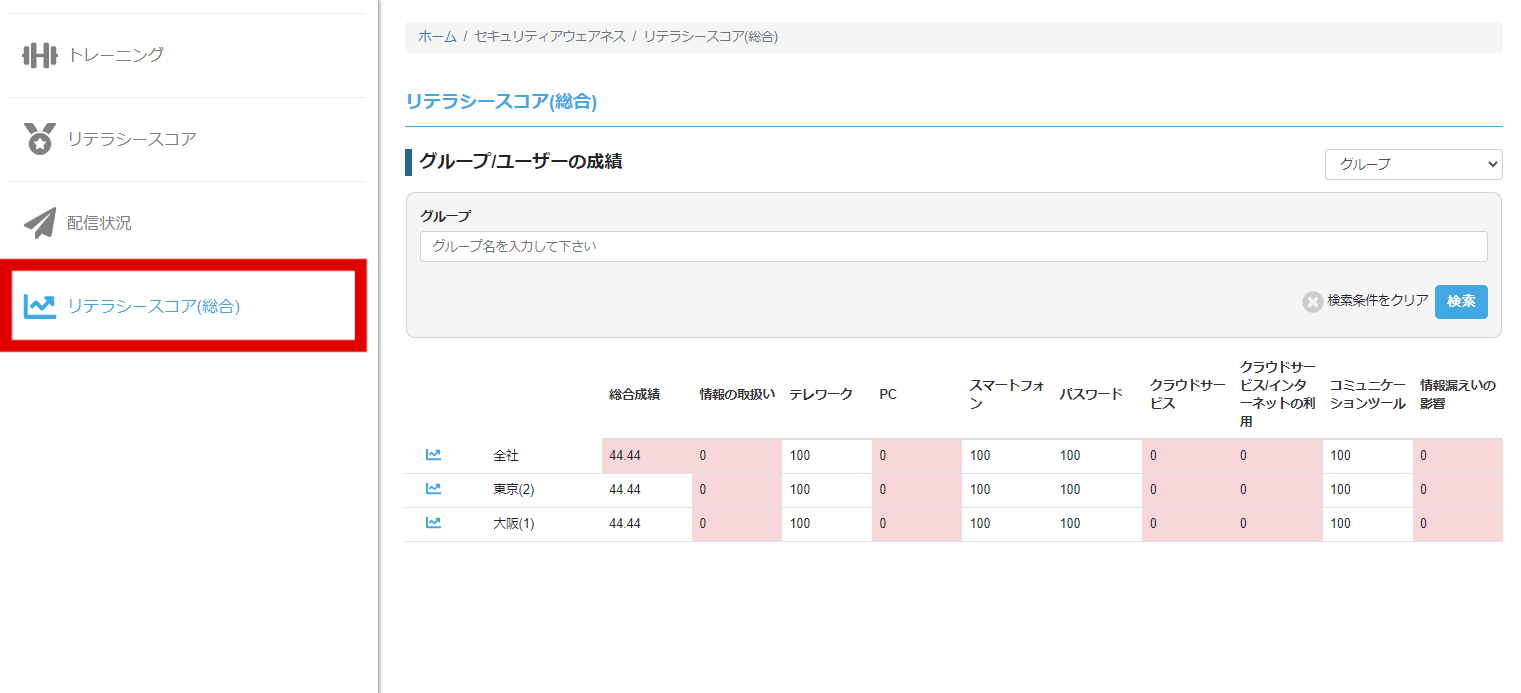Click リテラシースコア(総合) in the breadcrumb

(x=710, y=36)
